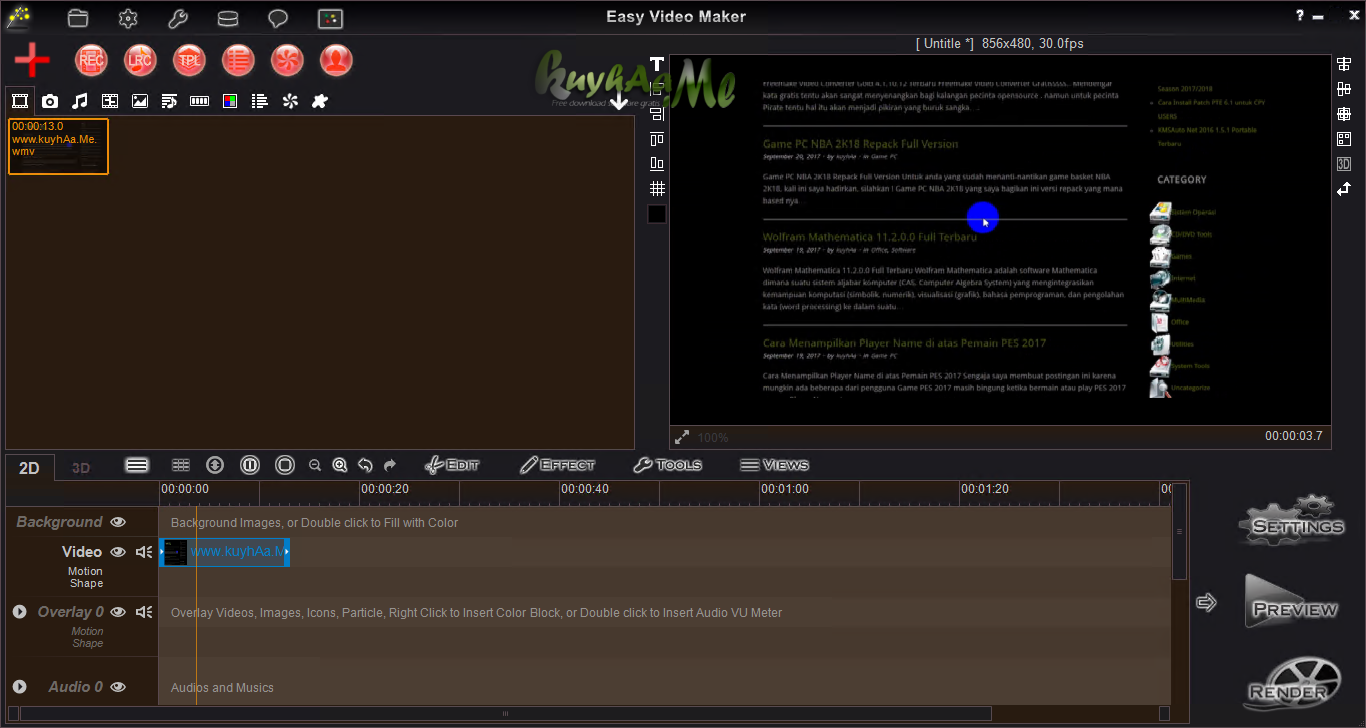Open the gear settings icon in title bar
The height and width of the screenshot is (728, 1366).
(128, 18)
